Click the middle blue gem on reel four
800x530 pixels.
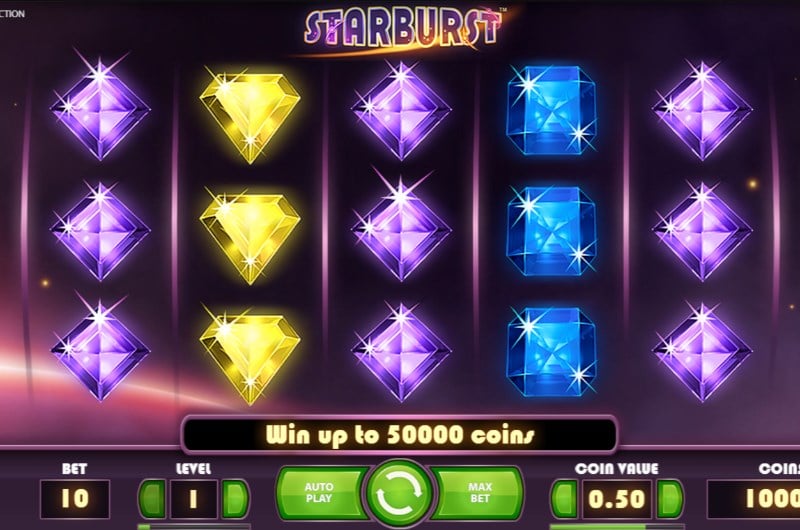551,231
